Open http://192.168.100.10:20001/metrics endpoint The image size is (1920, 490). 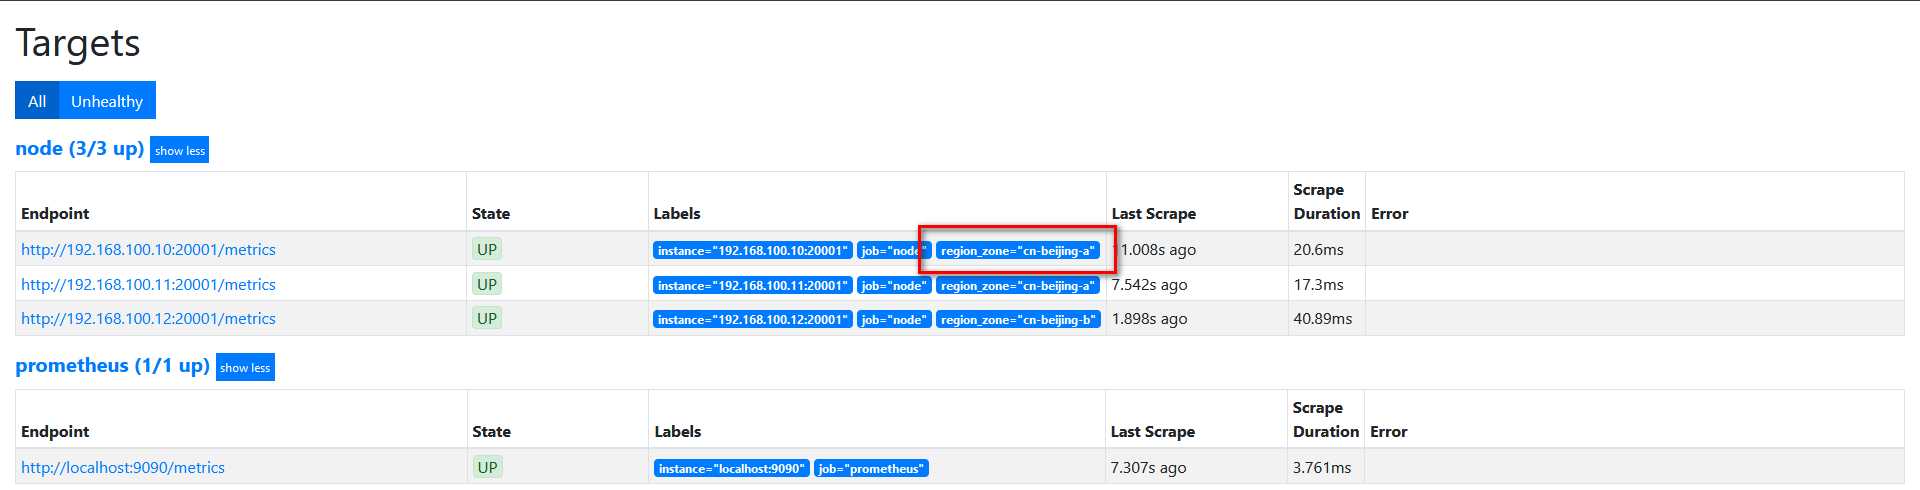tap(148, 250)
